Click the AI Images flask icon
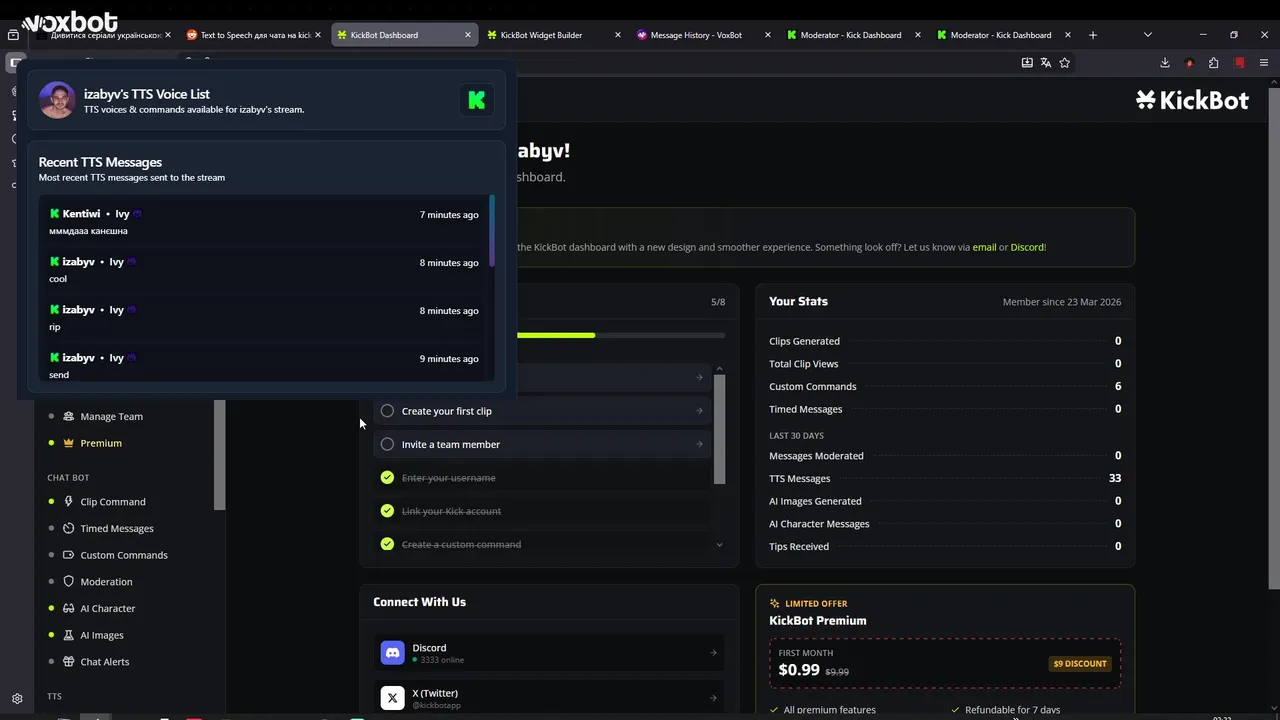 tap(68, 635)
